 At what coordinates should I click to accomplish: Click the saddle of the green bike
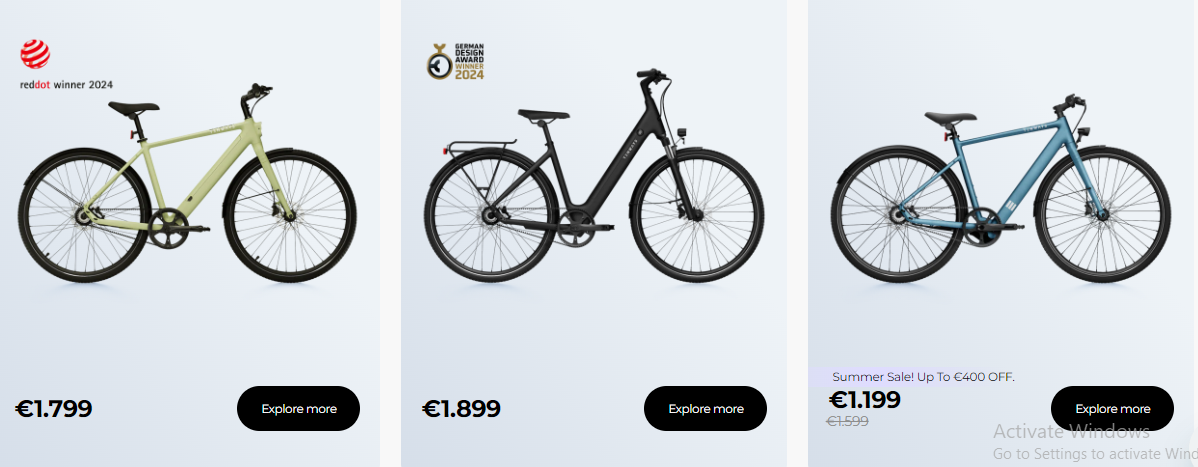pos(134,108)
